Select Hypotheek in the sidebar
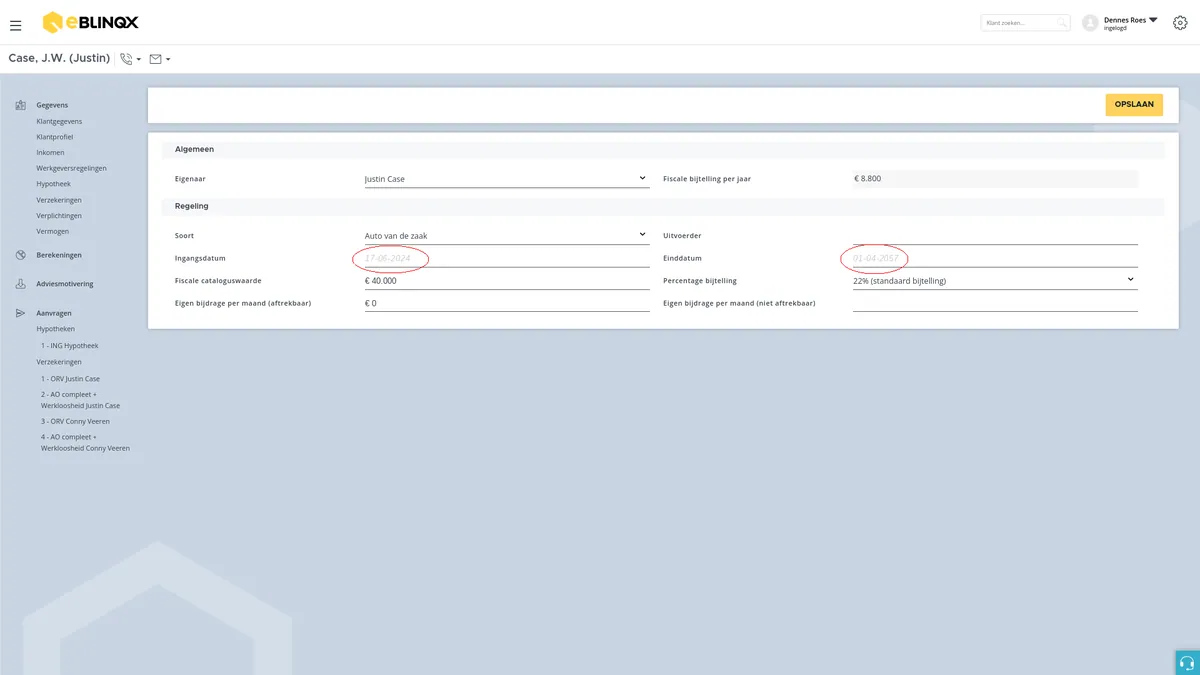This screenshot has height=675, width=1200. pos(53,184)
